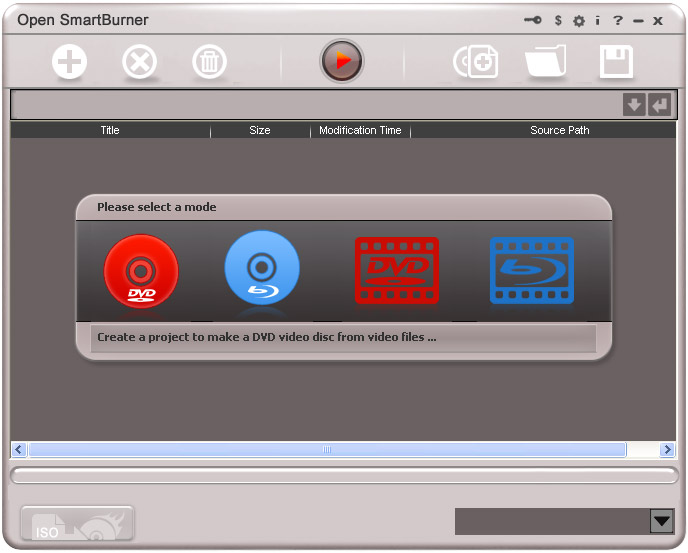This screenshot has height=553, width=688.
Task: Click the enter arrow button in path bar
Action: [x=658, y=105]
